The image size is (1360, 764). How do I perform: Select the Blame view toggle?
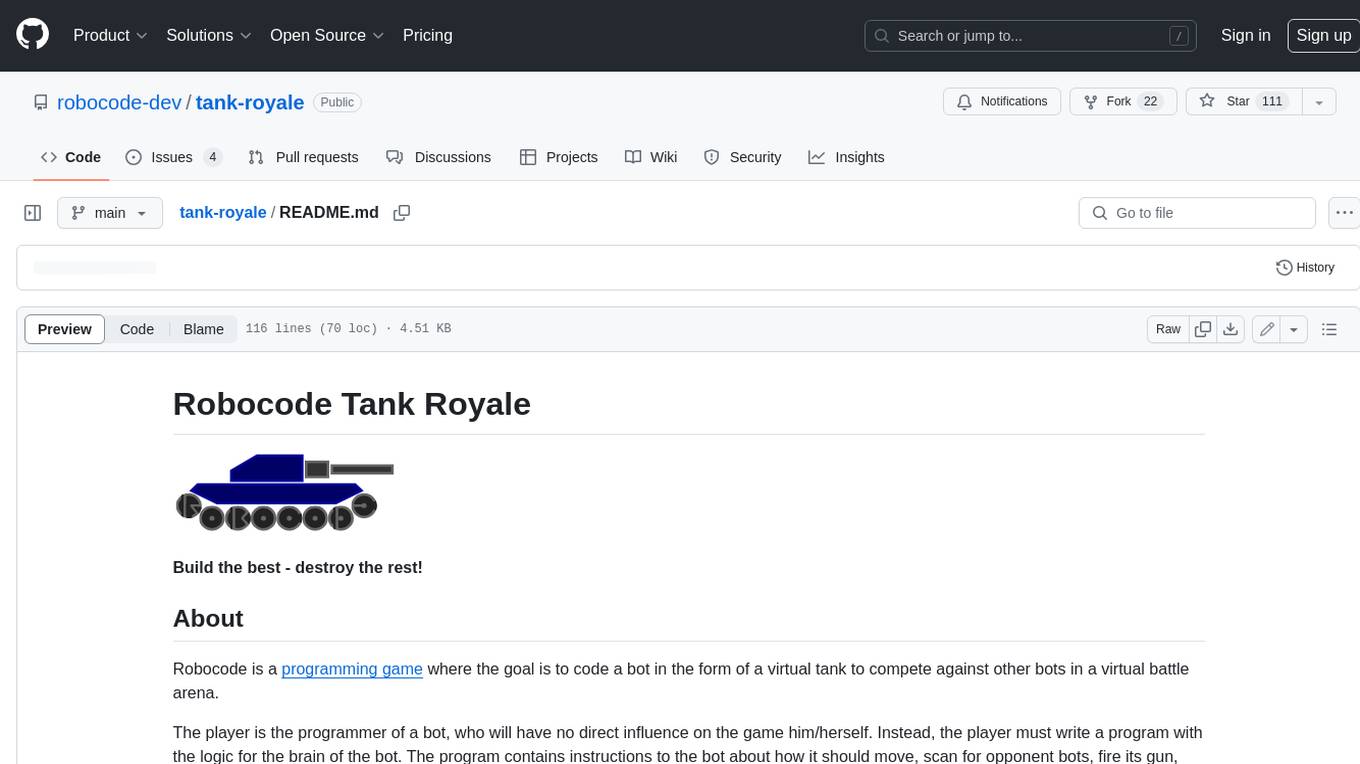coord(203,329)
